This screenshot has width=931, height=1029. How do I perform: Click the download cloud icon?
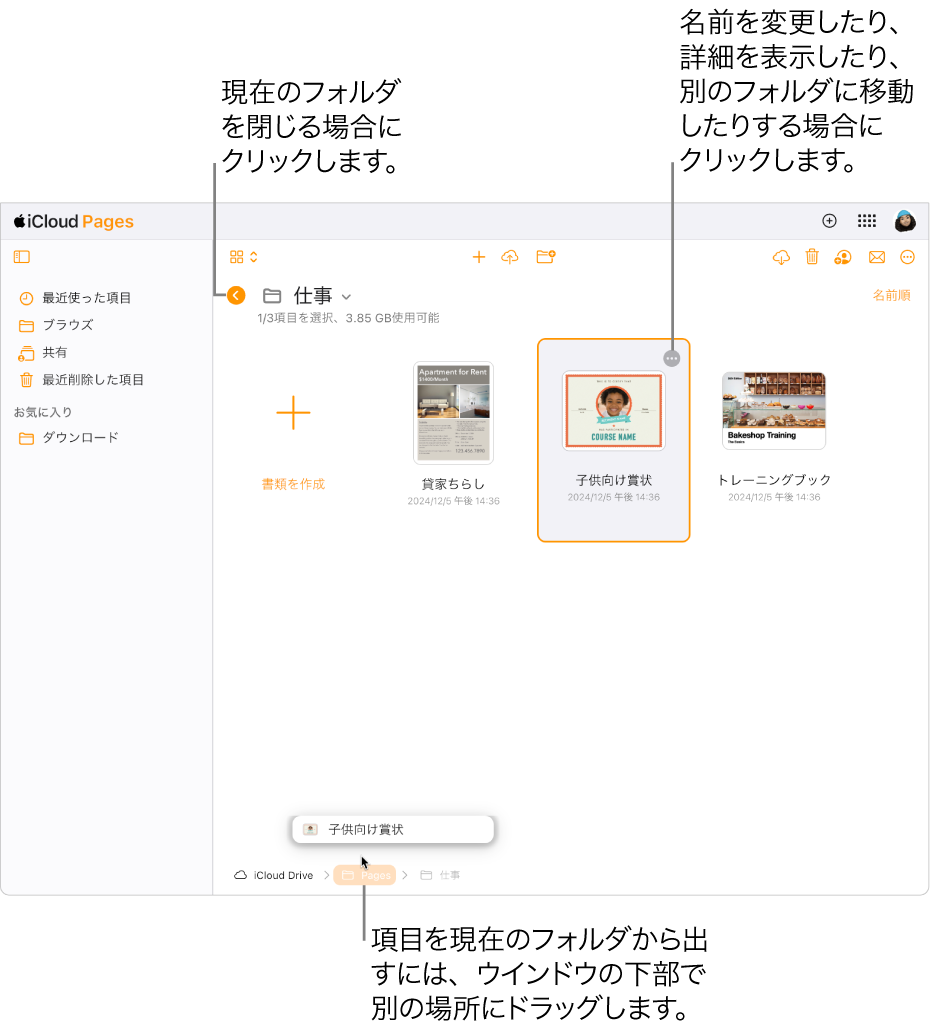781,257
